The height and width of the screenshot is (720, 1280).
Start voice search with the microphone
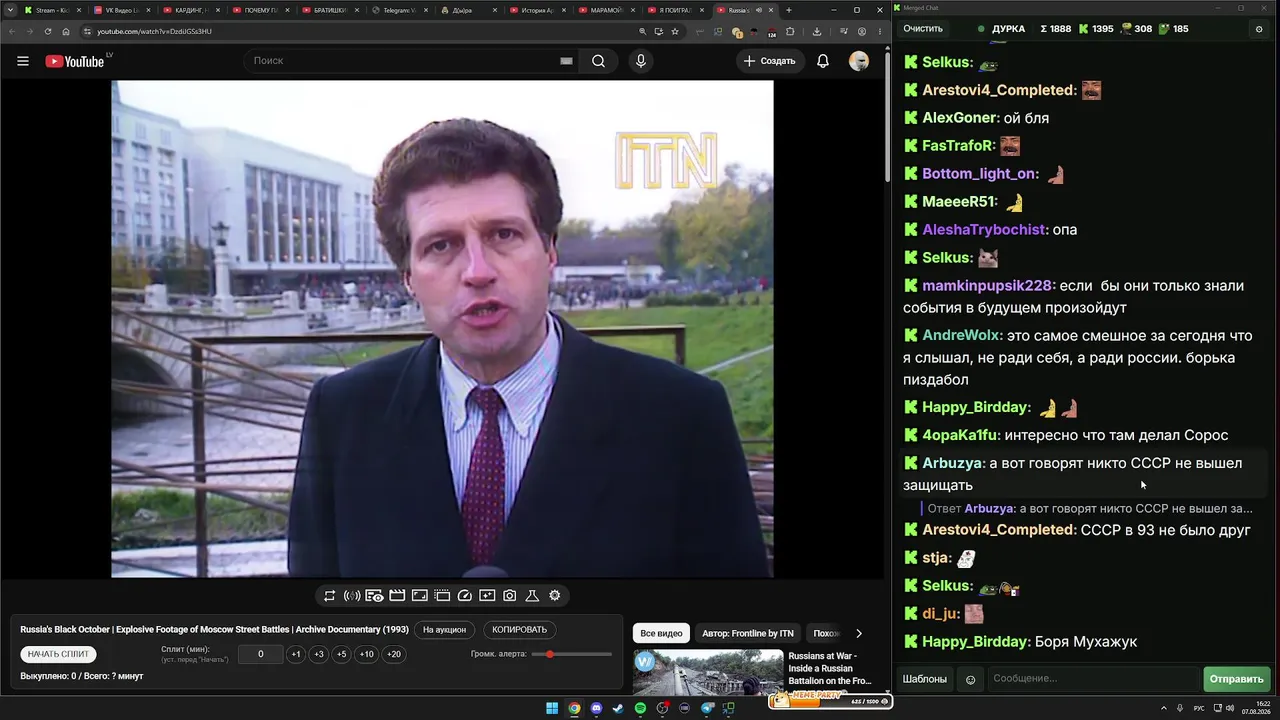coord(641,61)
